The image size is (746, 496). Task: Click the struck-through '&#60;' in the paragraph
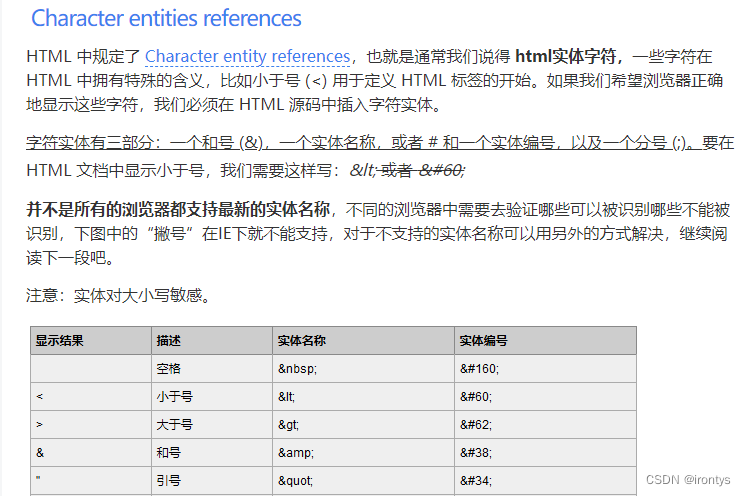tap(442, 170)
